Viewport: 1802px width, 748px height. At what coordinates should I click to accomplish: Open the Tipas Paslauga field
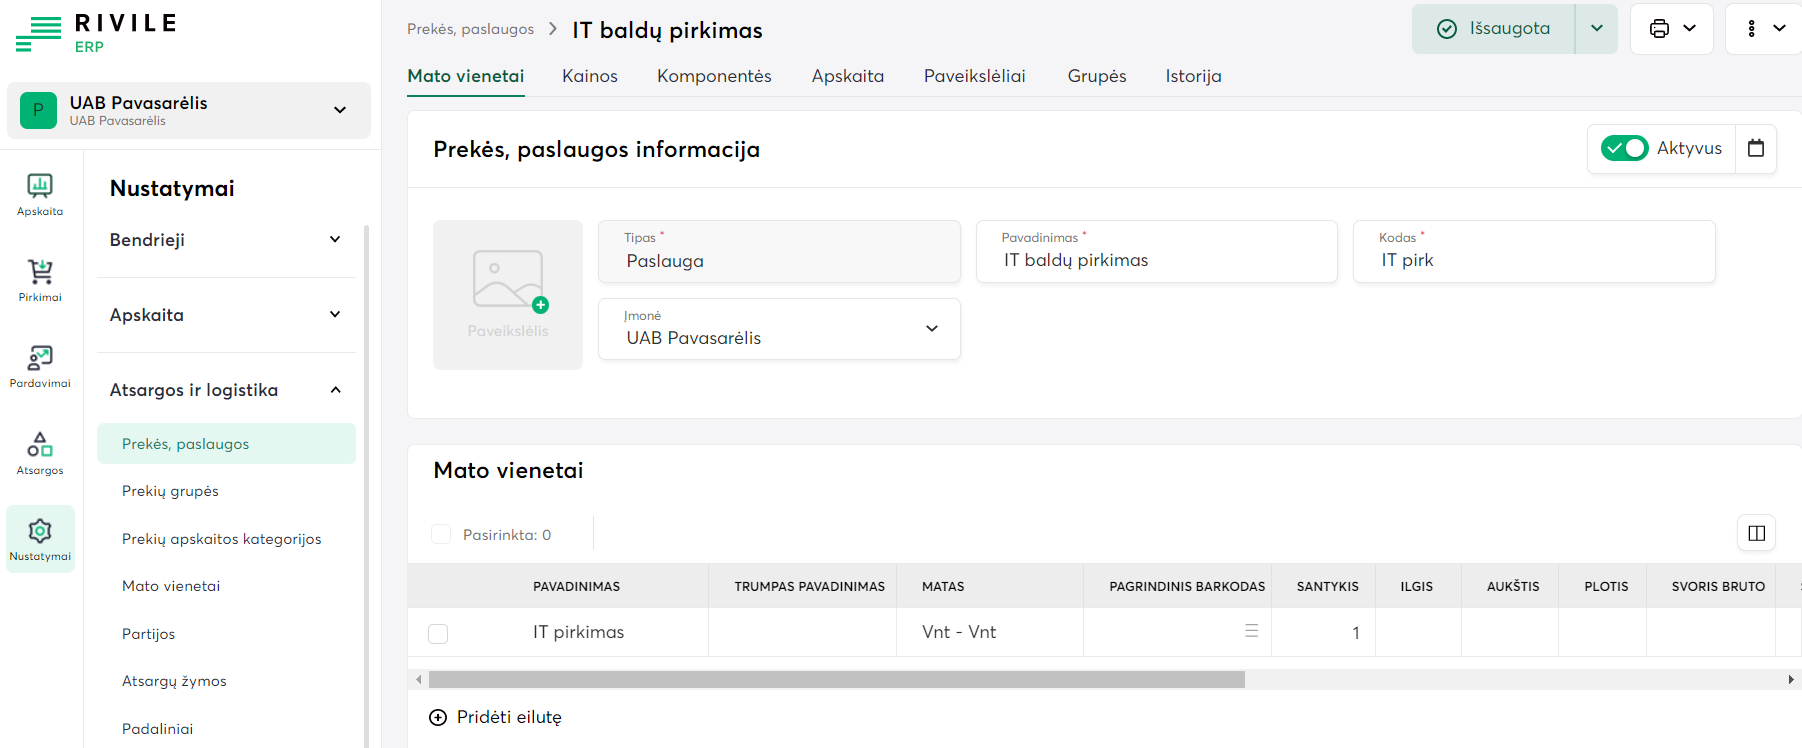pyautogui.click(x=779, y=251)
